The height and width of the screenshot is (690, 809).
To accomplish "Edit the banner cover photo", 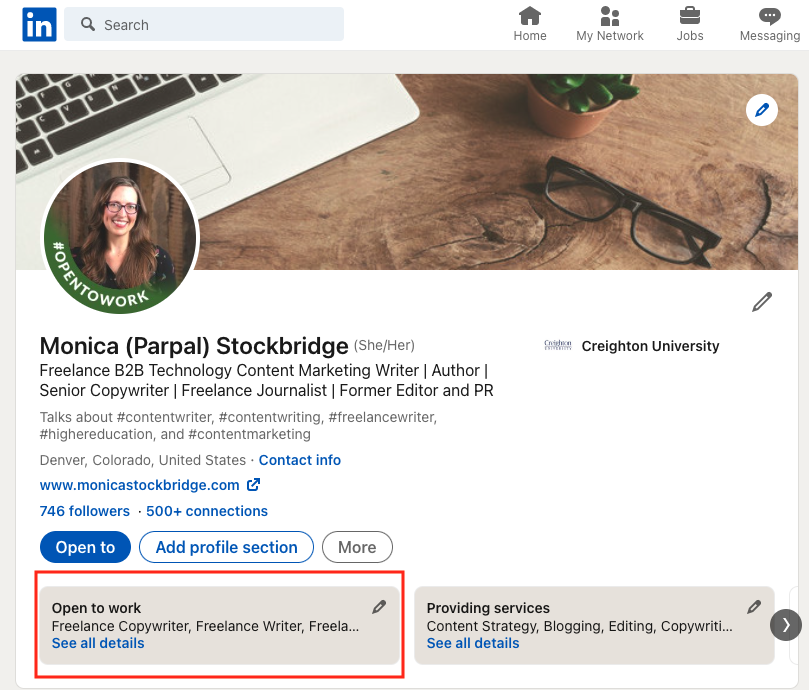I will point(762,110).
